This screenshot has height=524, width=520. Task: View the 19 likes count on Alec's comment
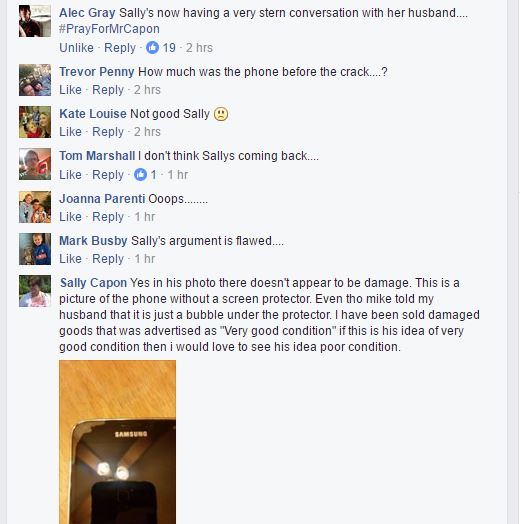point(169,48)
